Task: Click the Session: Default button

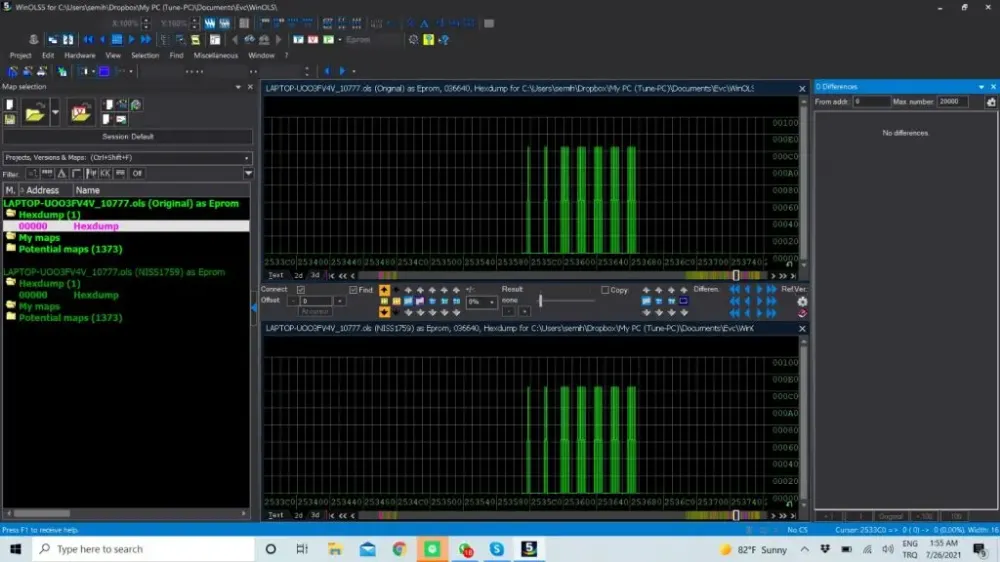Action: point(128,137)
